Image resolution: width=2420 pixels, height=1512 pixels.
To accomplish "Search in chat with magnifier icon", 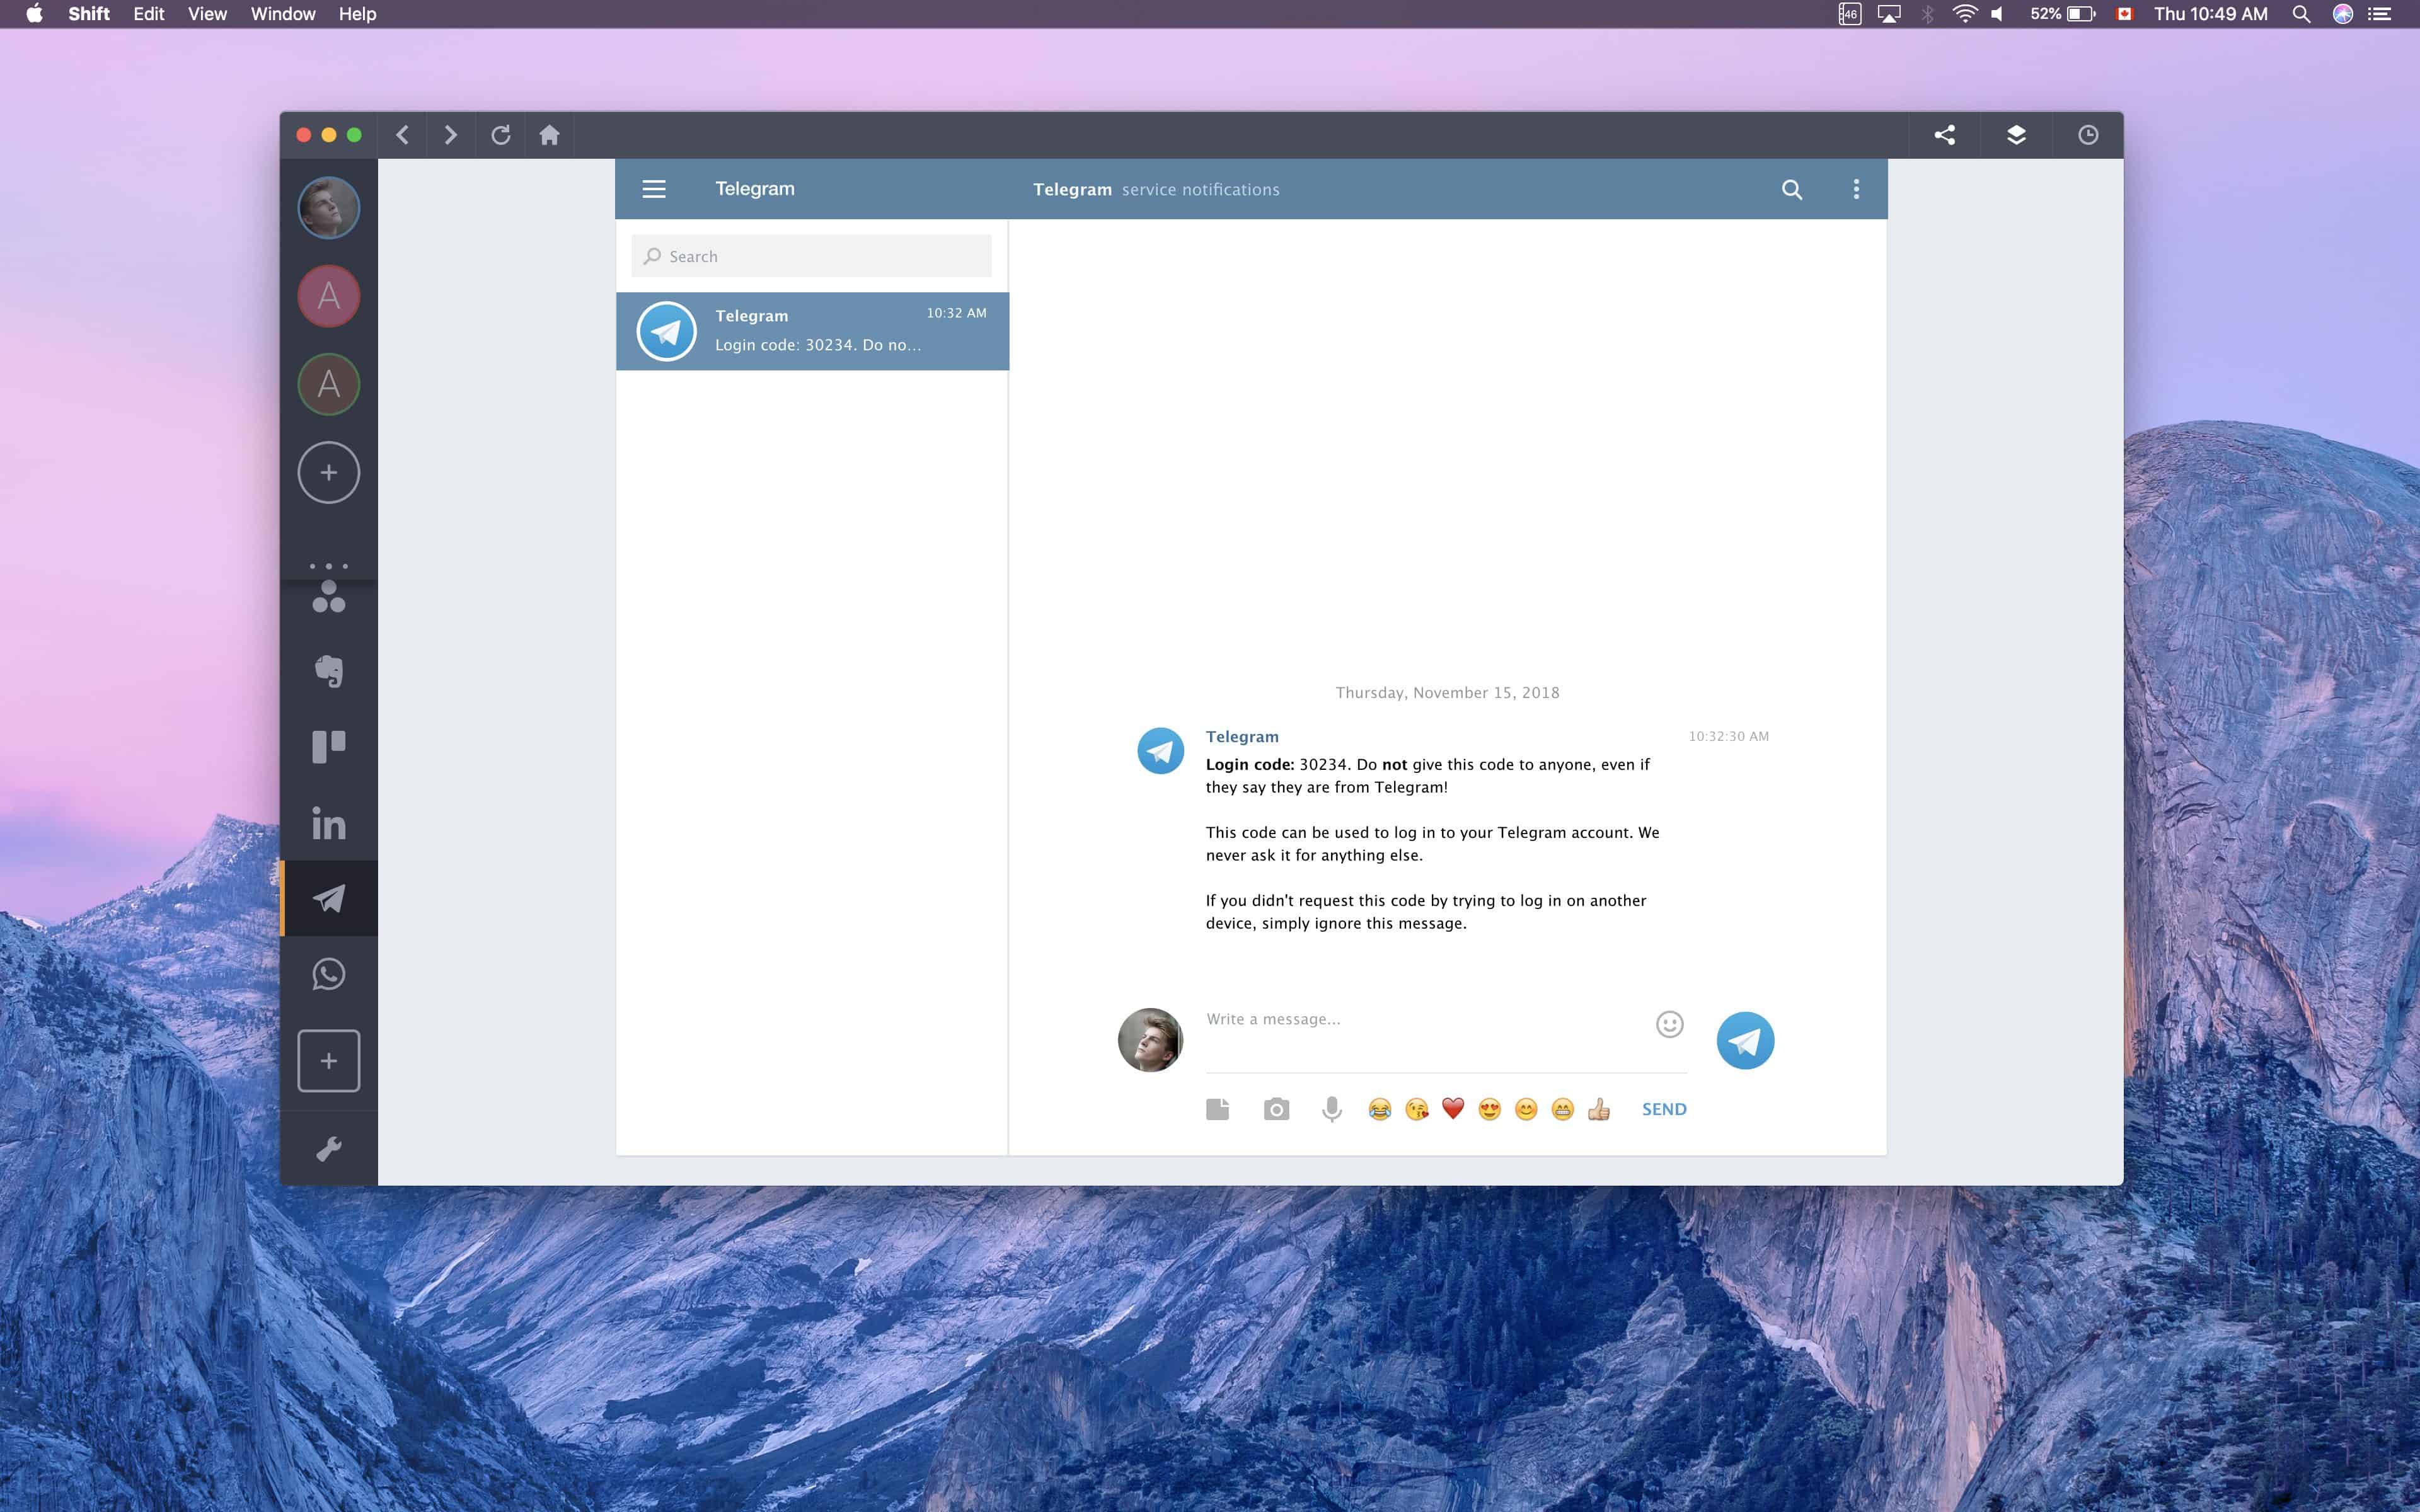I will (1792, 189).
